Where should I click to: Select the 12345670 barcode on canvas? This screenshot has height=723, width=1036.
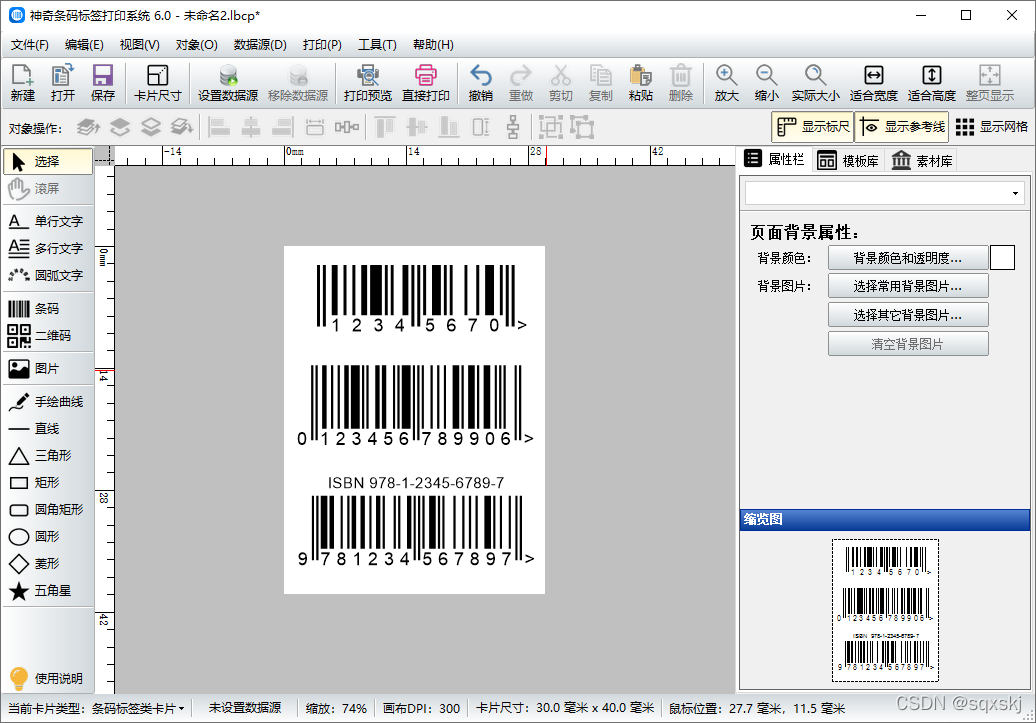[x=422, y=298]
